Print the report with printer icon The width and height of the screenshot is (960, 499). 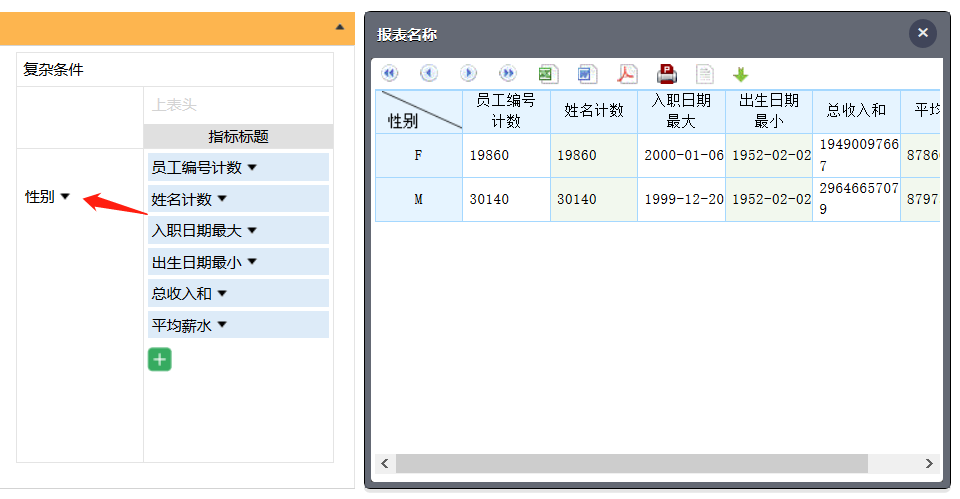[667, 74]
